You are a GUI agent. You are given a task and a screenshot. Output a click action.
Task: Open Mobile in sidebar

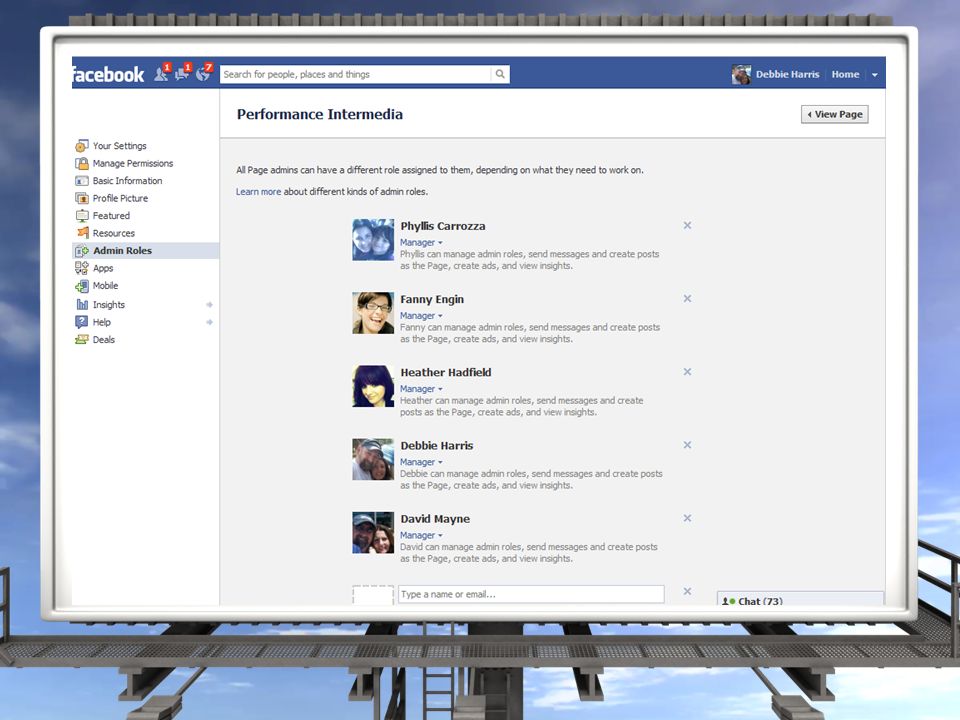pyautogui.click(x=105, y=285)
